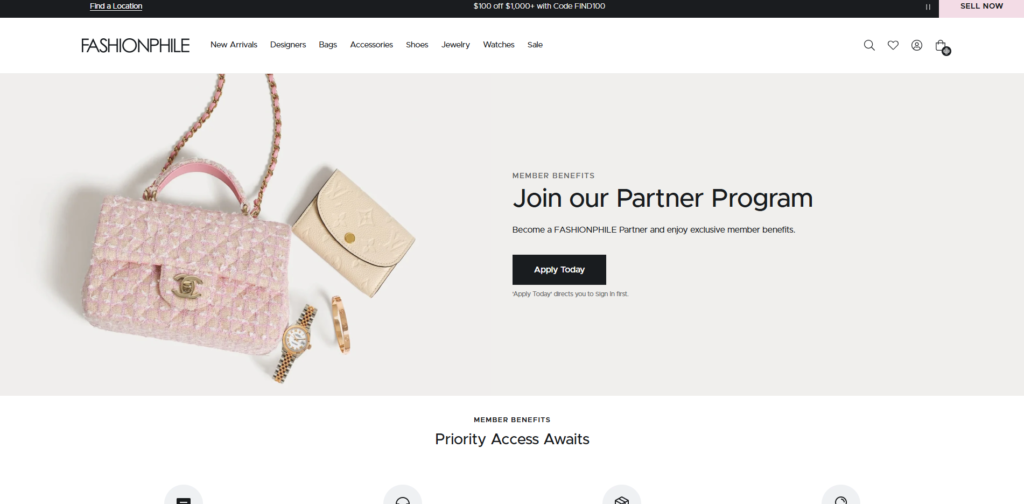Click the Apply Today button
This screenshot has width=1024, height=504.
click(x=559, y=270)
